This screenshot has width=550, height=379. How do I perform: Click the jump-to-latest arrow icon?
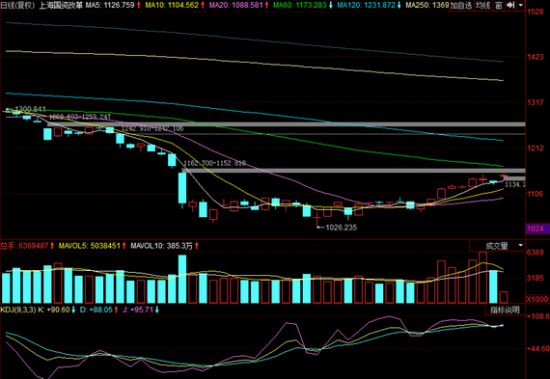point(511,5)
